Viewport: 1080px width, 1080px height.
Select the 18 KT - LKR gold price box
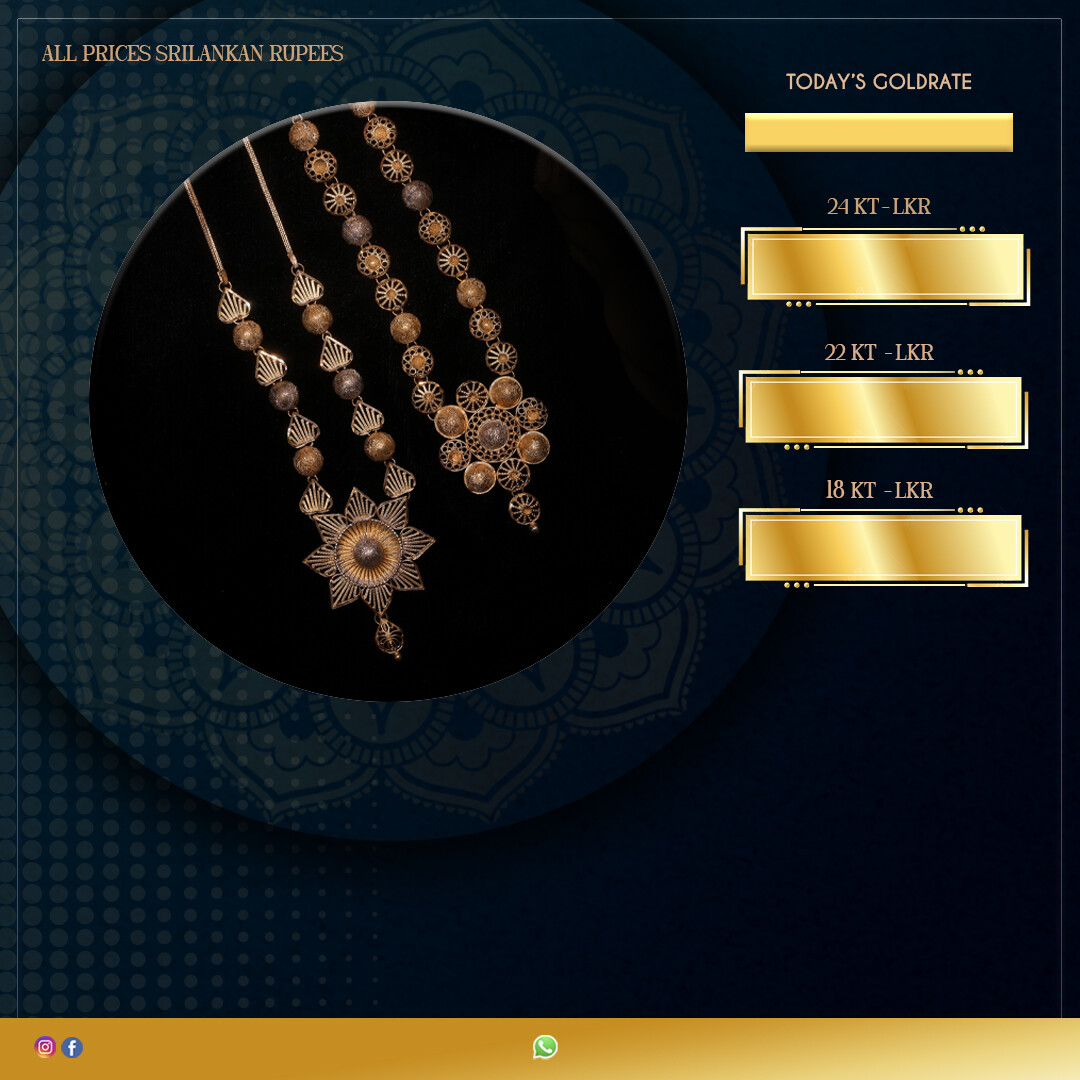[x=884, y=548]
